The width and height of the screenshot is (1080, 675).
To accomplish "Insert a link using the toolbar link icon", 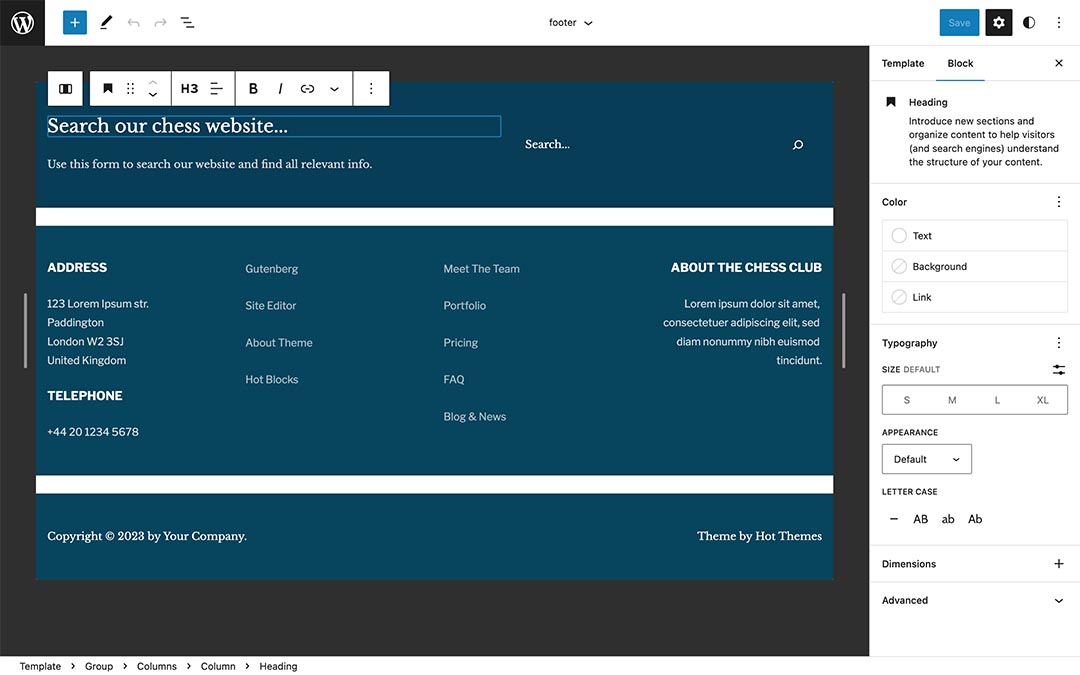I will 307,88.
